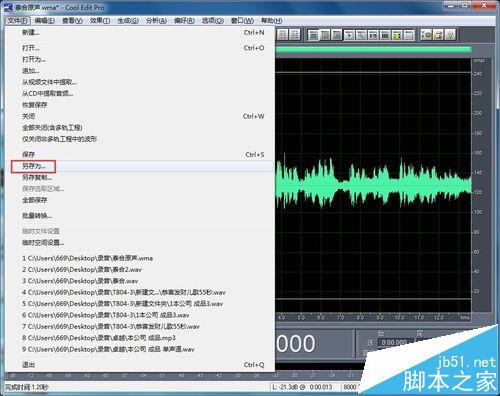Open 临时空间设置... from the menu
The image size is (500, 396).
pos(140,242)
